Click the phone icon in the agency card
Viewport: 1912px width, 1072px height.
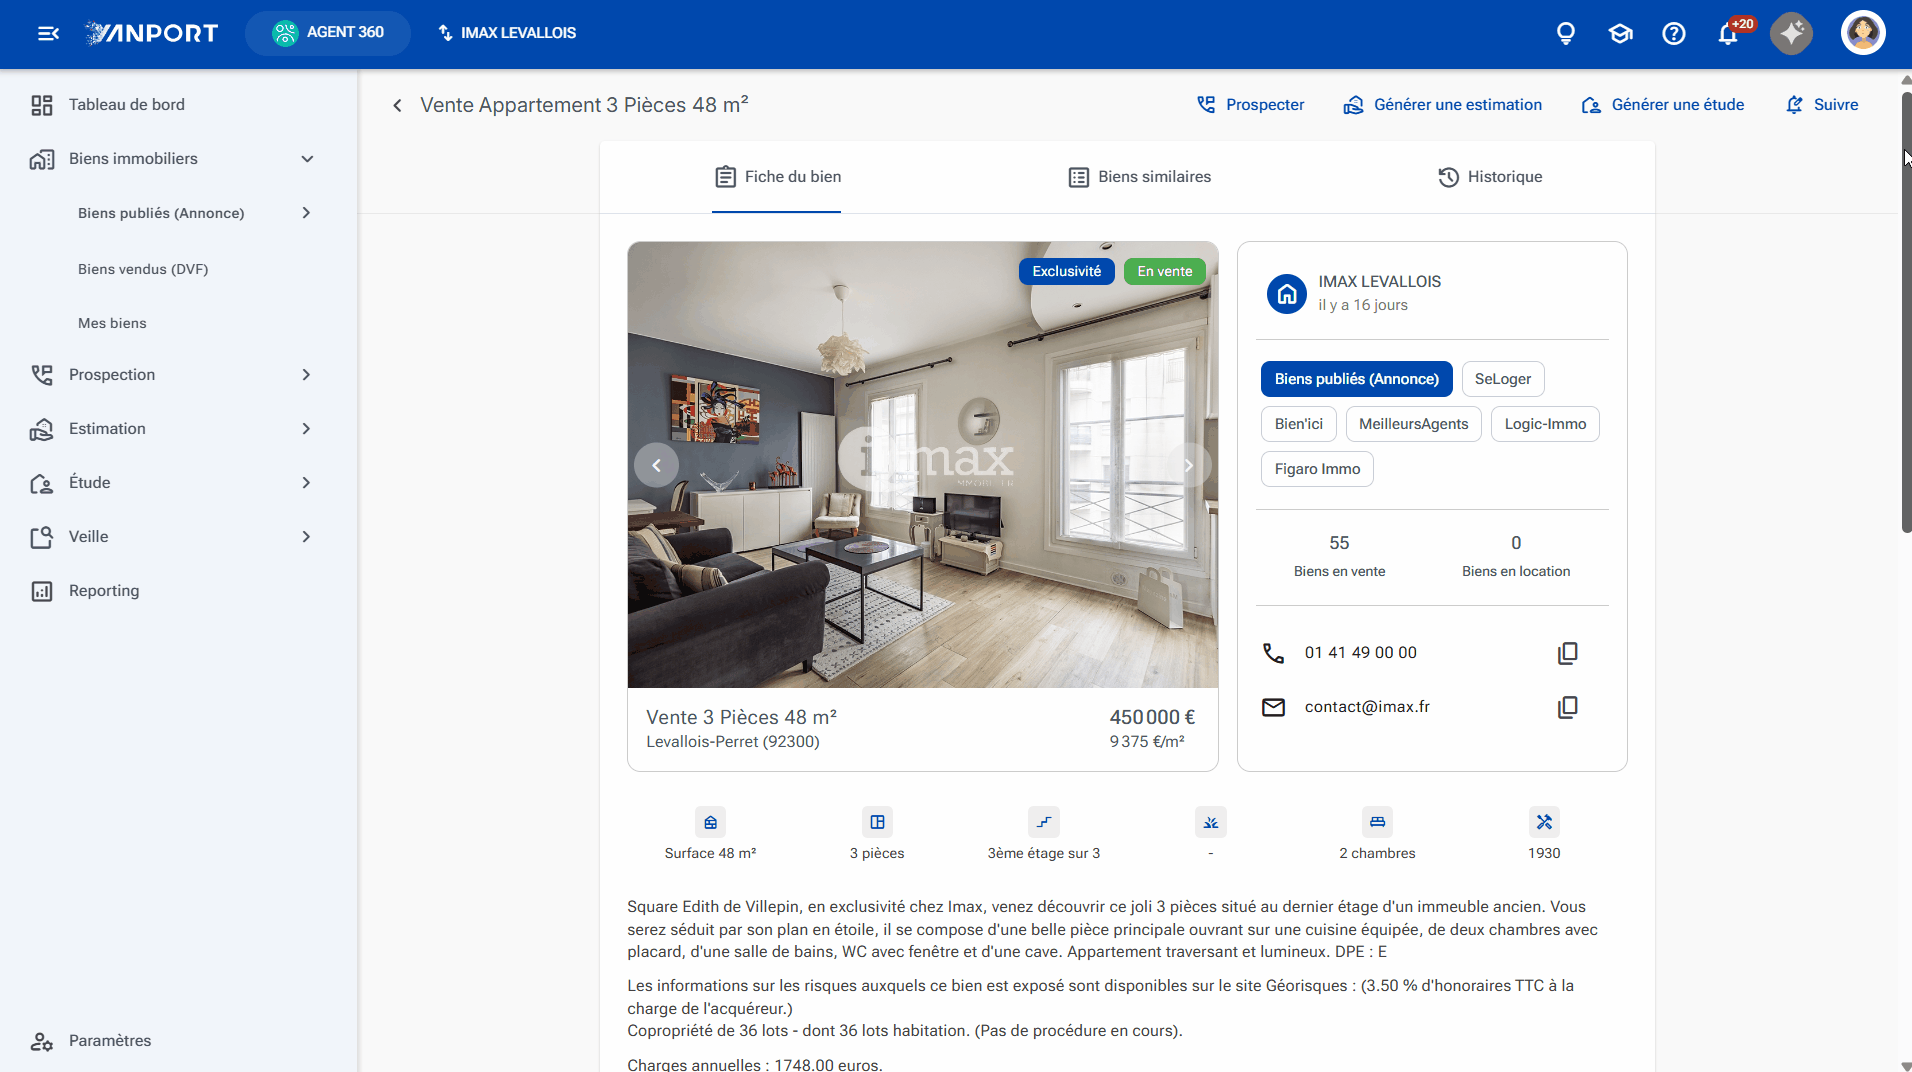(x=1273, y=653)
